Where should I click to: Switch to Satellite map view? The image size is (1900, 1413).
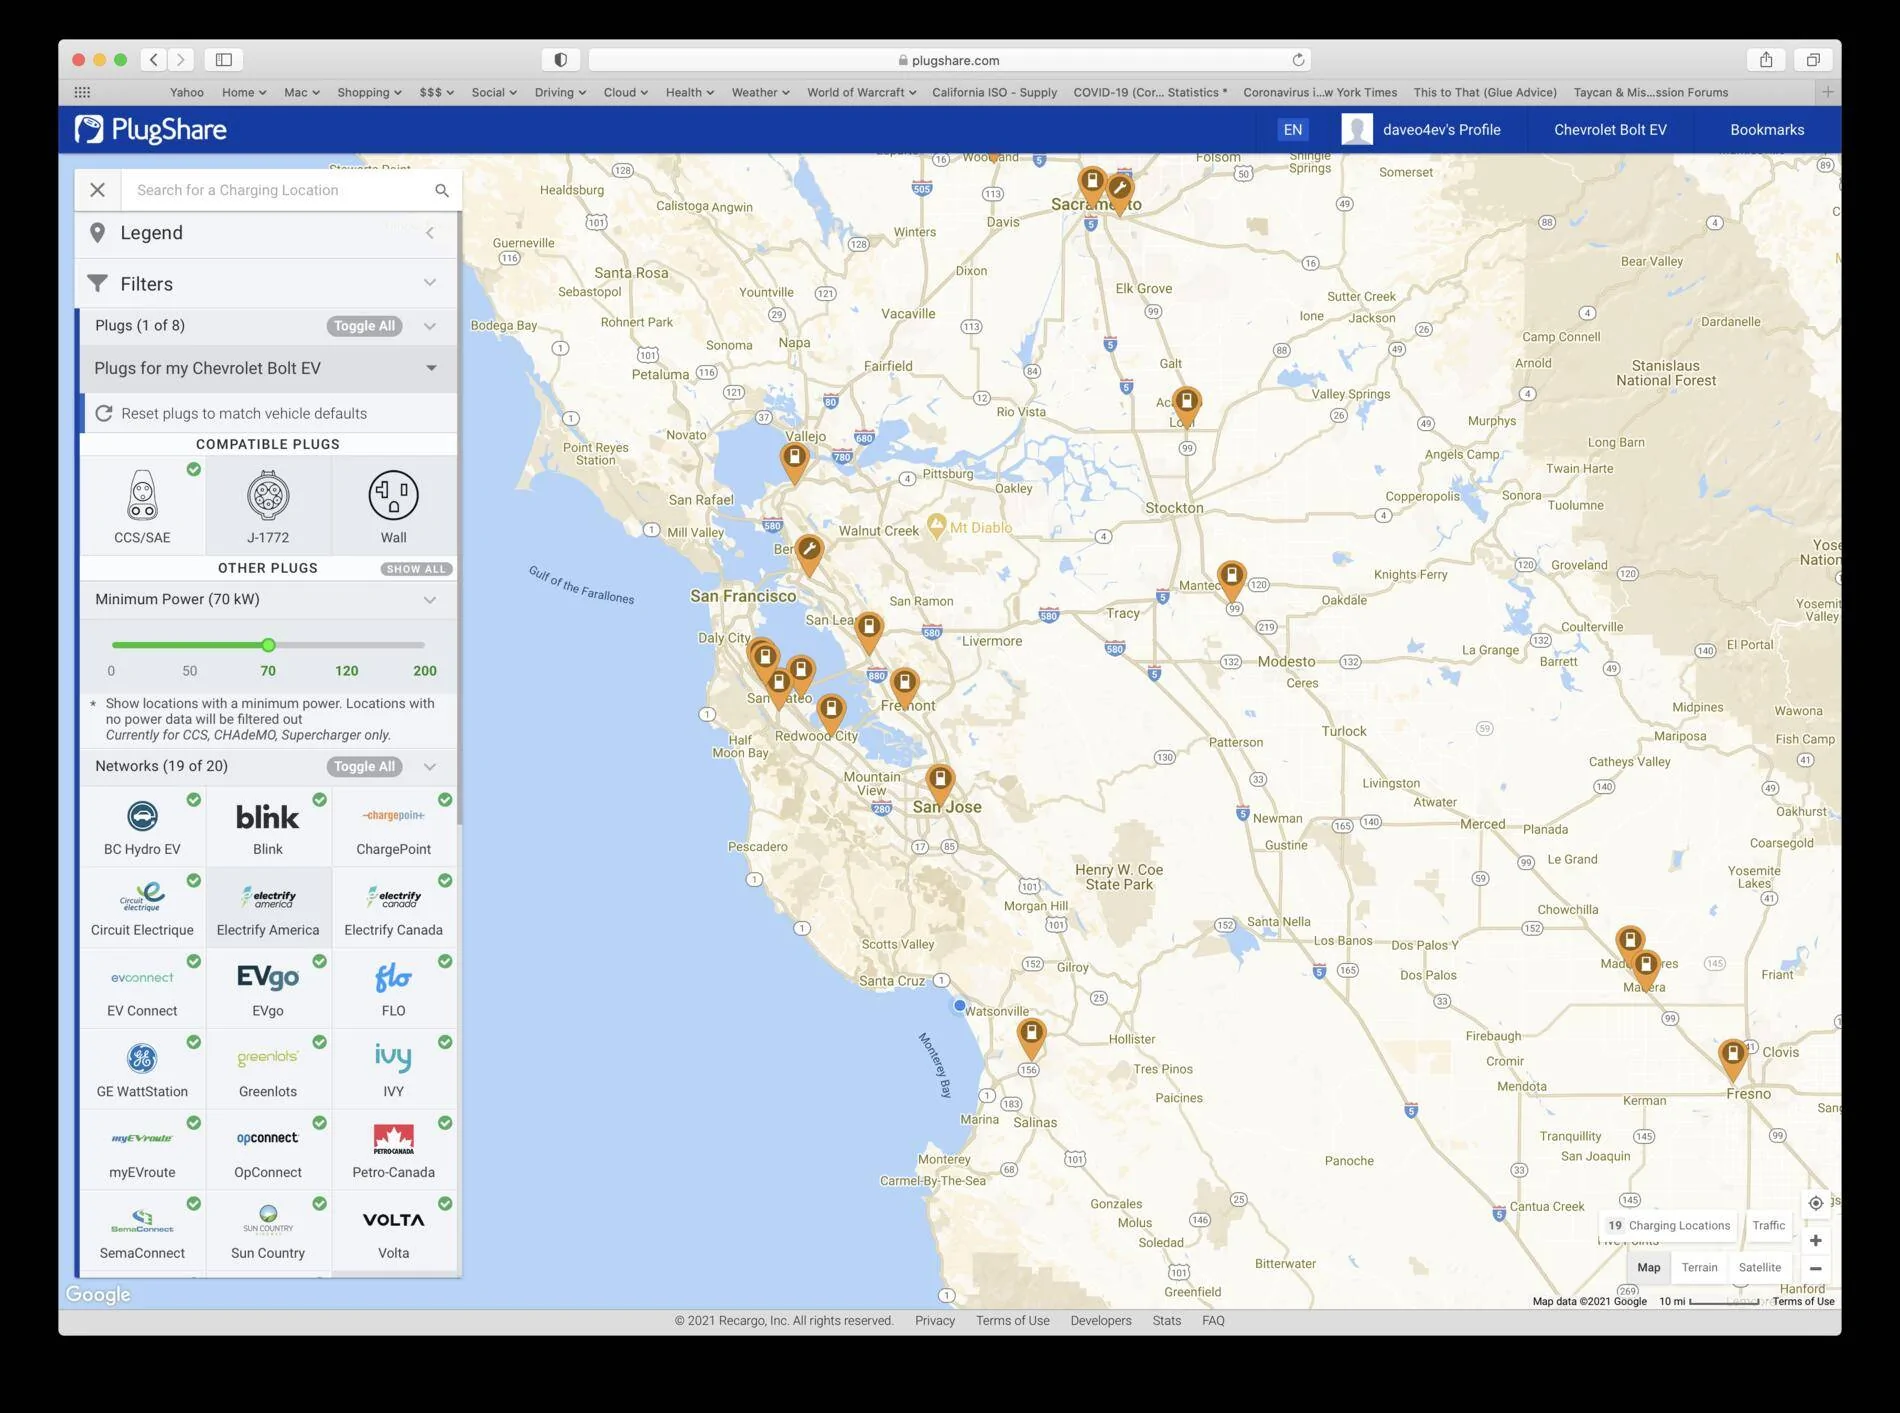pos(1760,1267)
